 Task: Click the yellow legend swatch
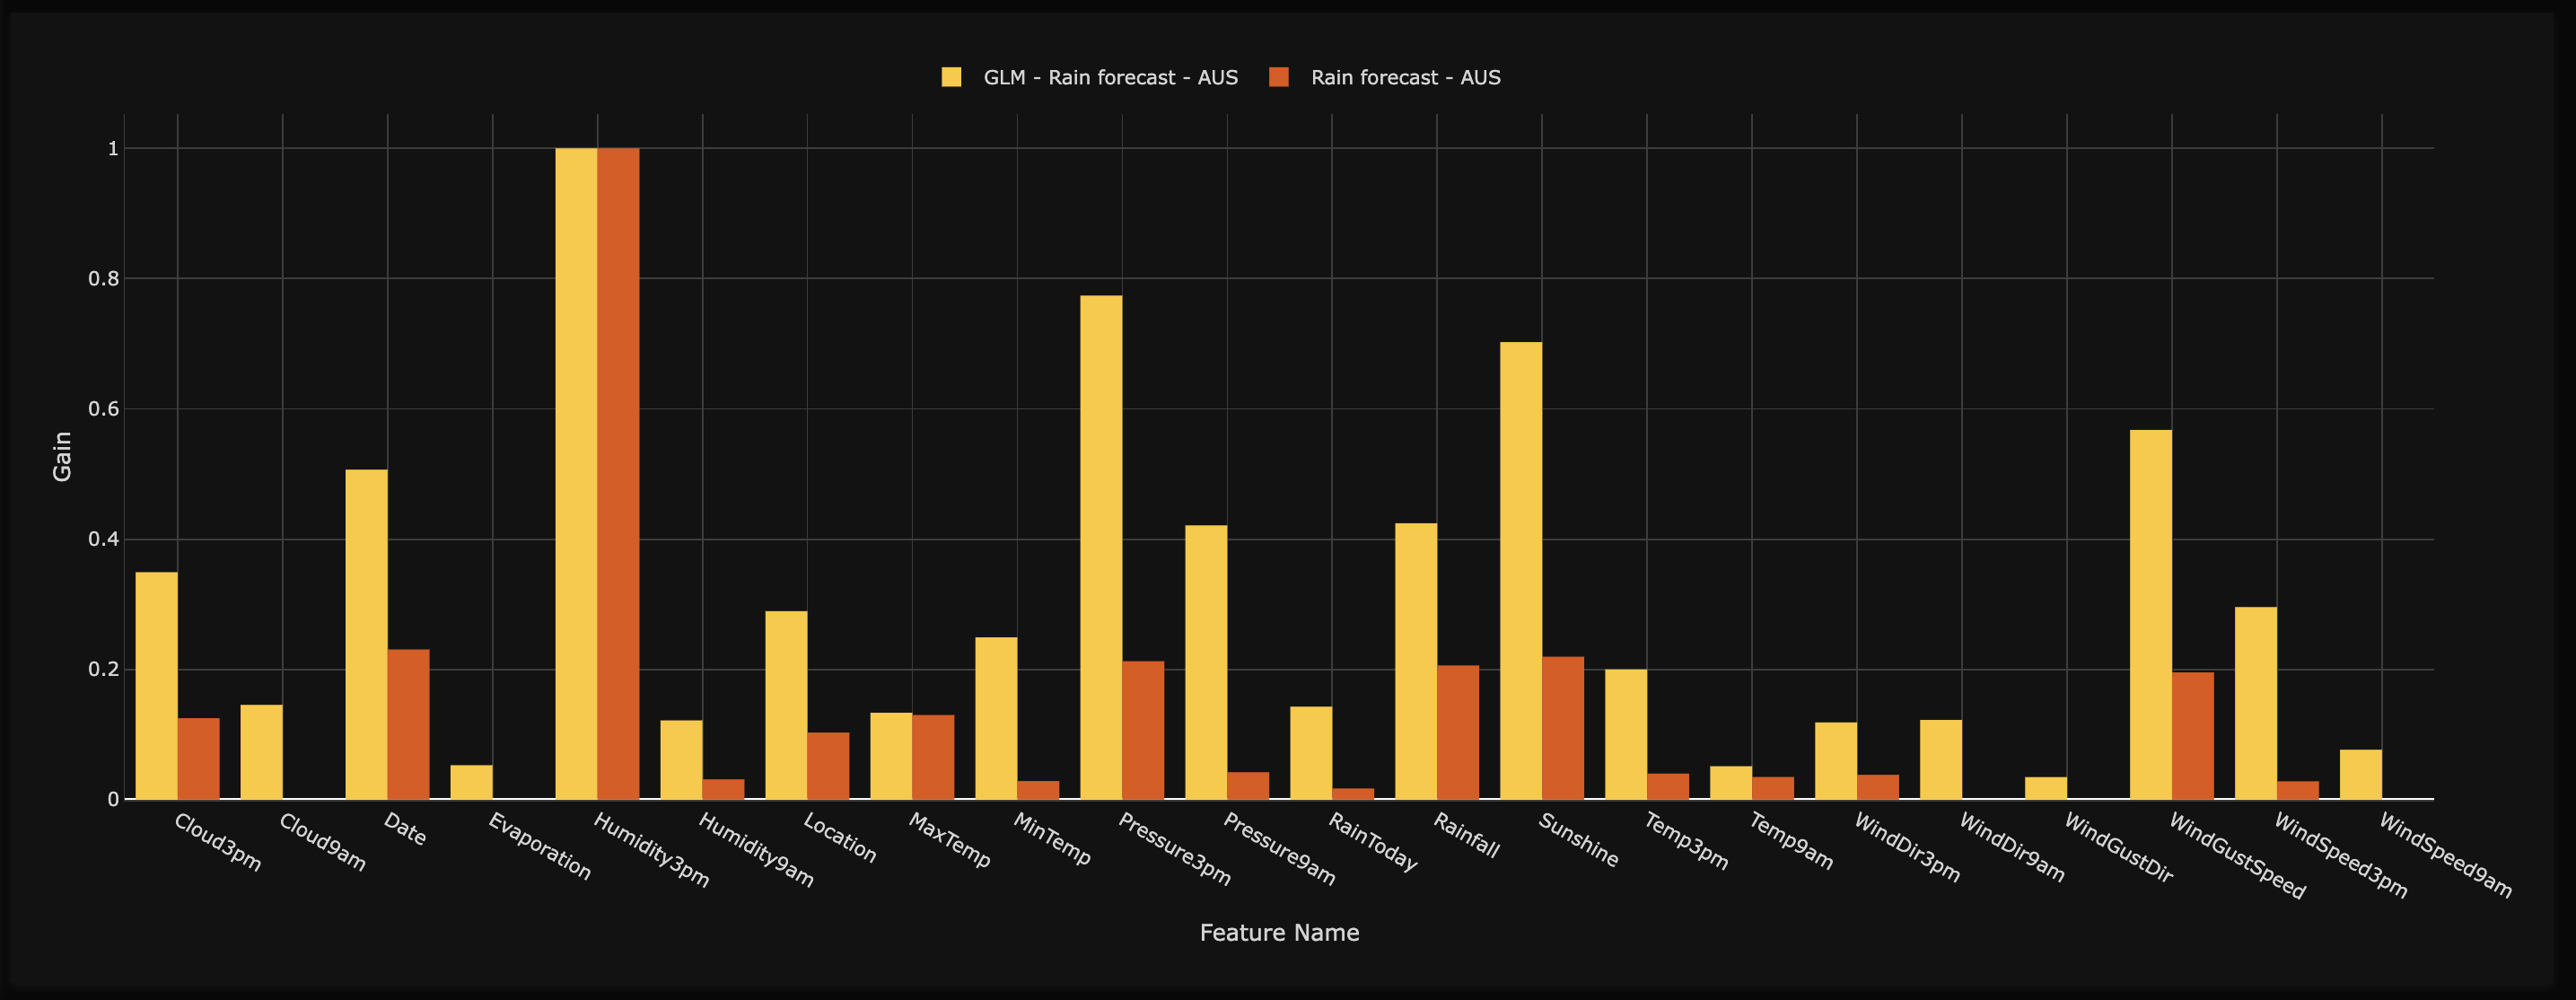pyautogui.click(x=951, y=75)
